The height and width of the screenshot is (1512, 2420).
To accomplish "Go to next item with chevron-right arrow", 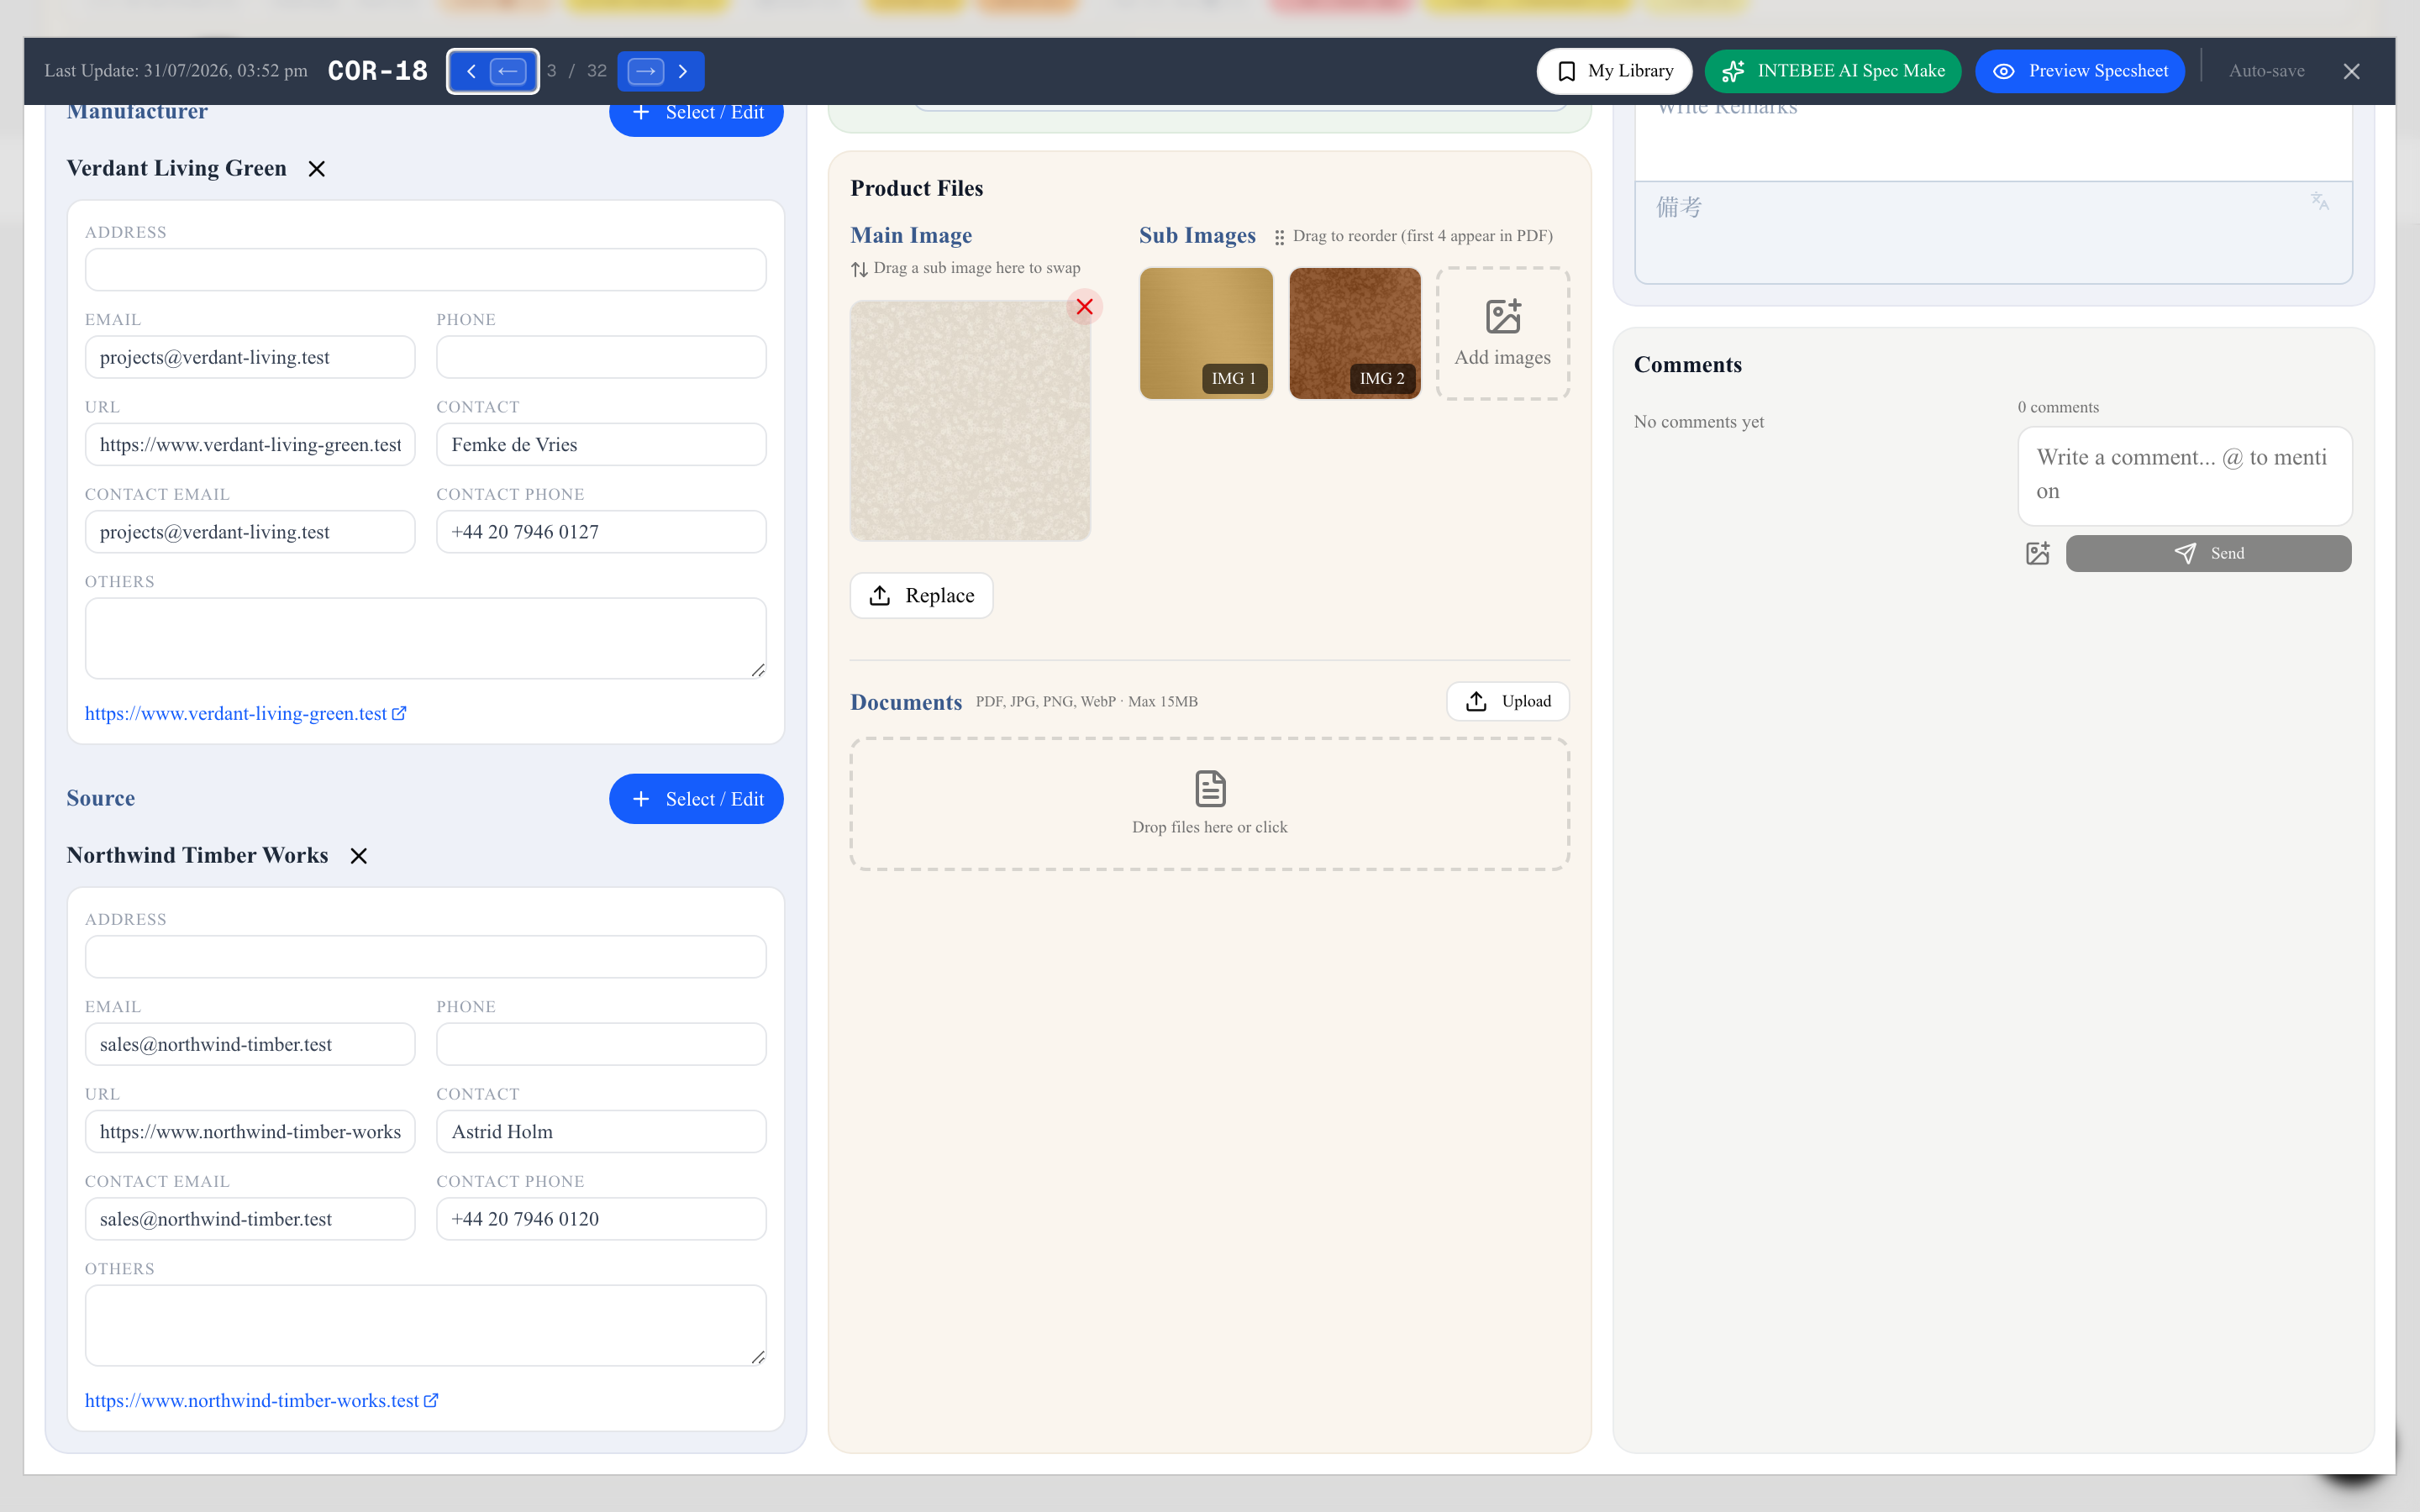I will tap(683, 71).
